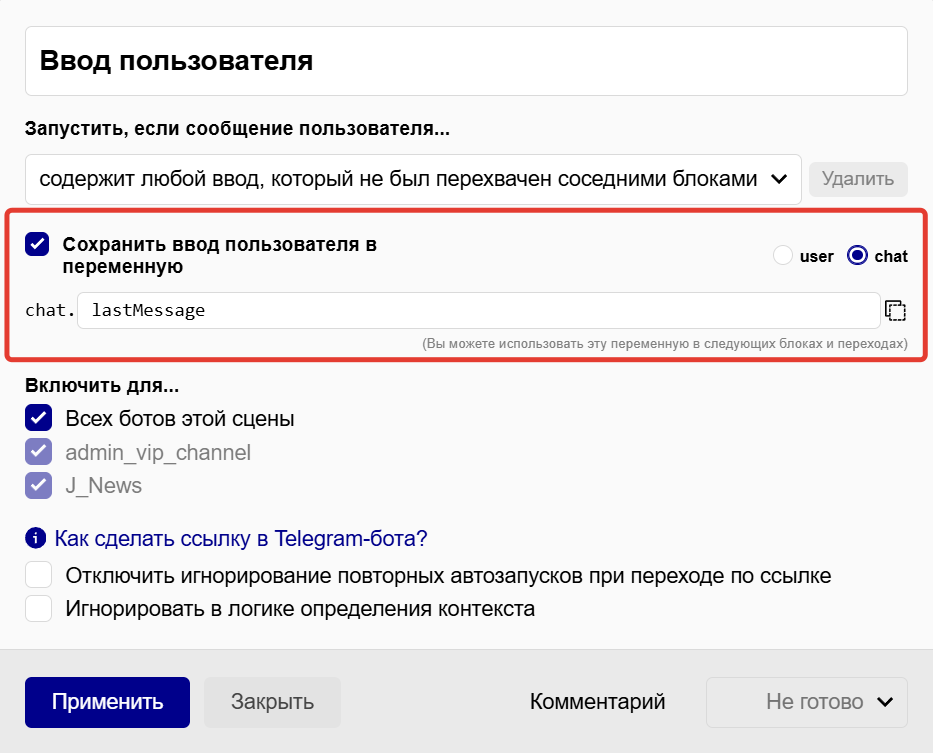The image size is (933, 753).
Task: Click the 'Применить' button
Action: [107, 702]
